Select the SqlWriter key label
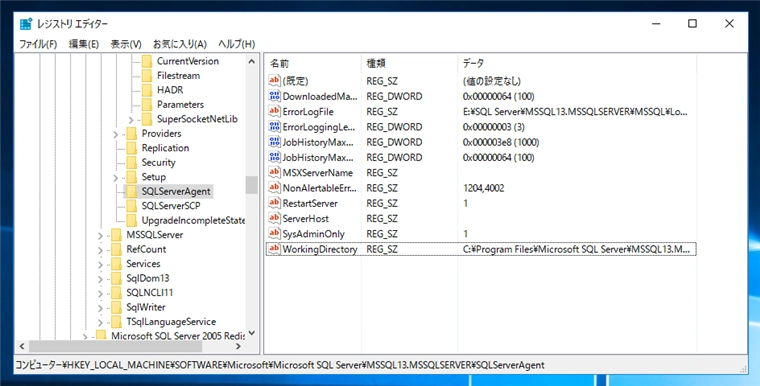760x386 pixels. 146,307
